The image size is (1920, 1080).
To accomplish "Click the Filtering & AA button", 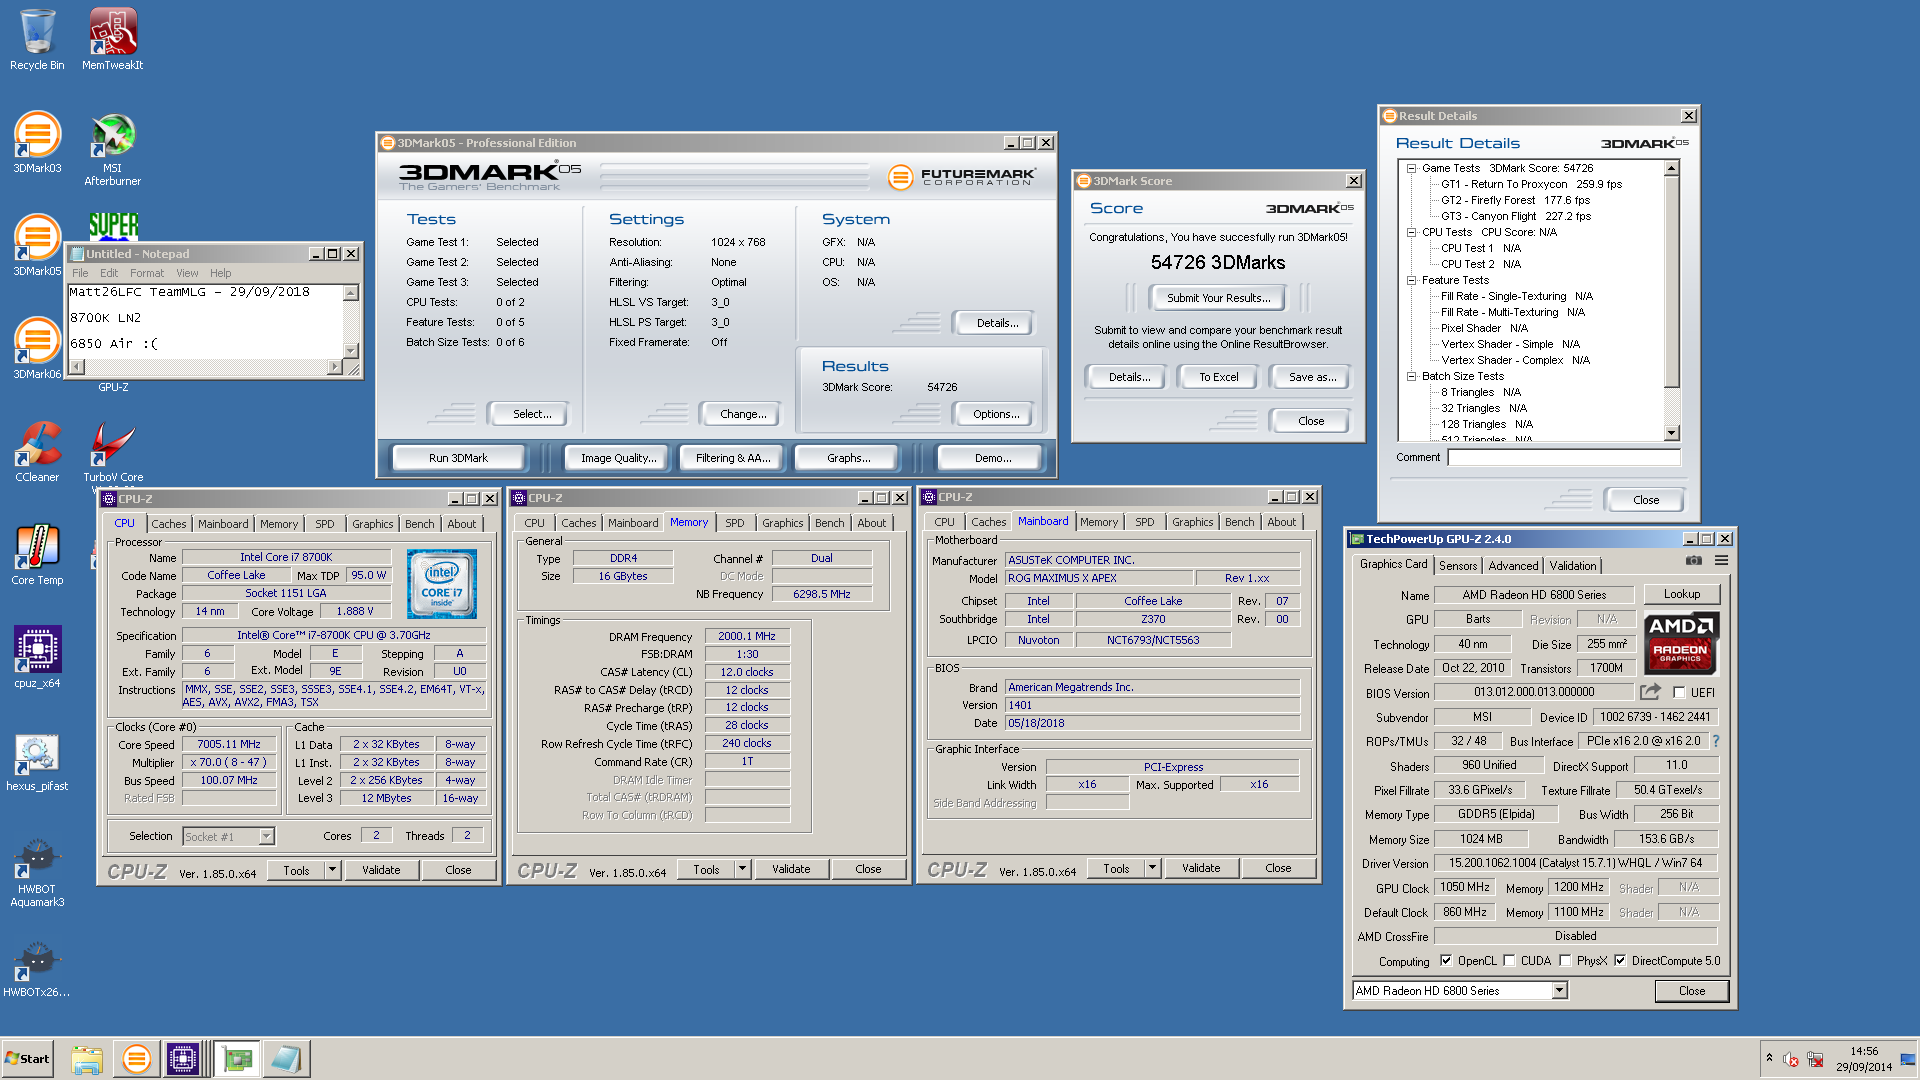I will [x=733, y=458].
